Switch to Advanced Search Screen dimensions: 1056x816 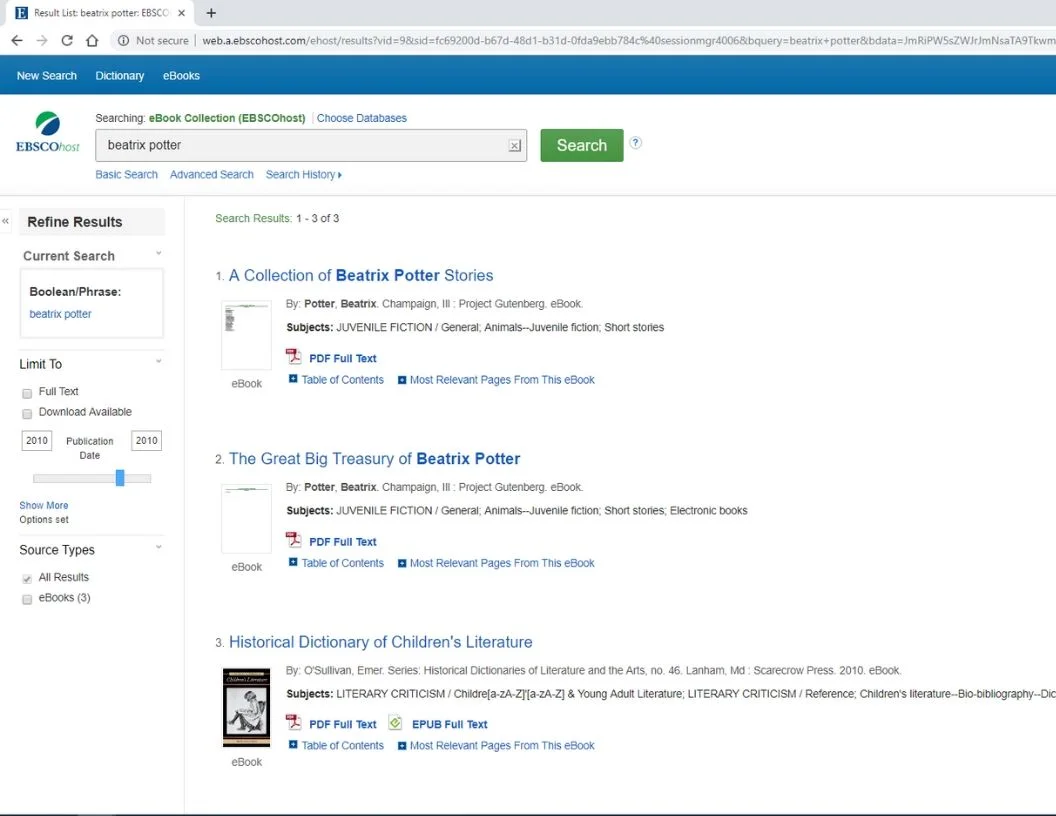point(211,174)
